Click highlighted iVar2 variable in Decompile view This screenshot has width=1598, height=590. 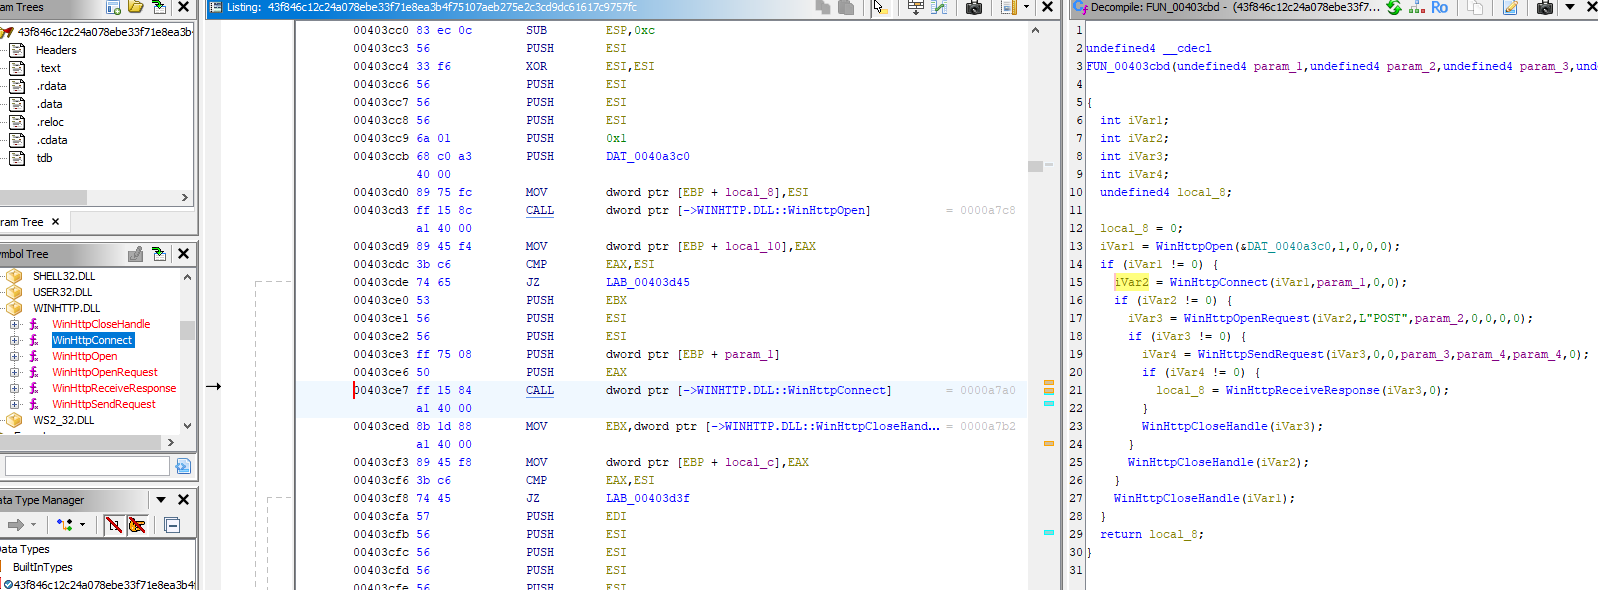1132,282
